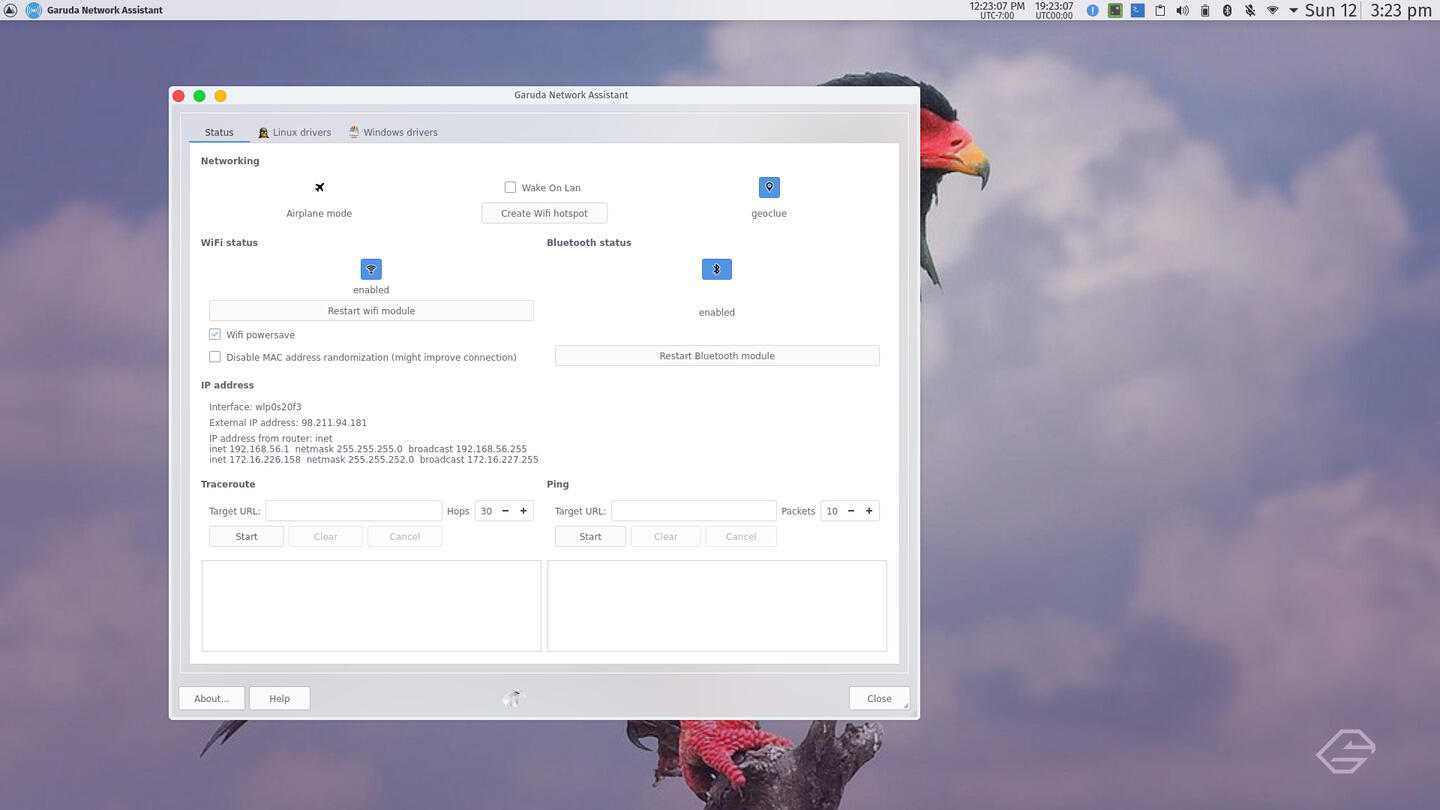The image size is (1440, 810).
Task: Click the red window close button
Action: (179, 96)
